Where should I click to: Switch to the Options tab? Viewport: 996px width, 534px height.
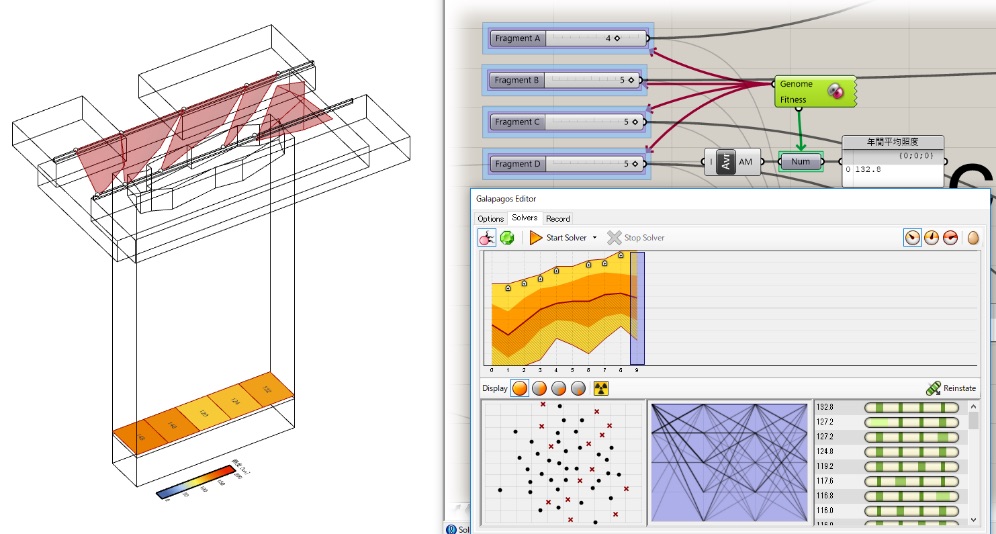tap(490, 218)
